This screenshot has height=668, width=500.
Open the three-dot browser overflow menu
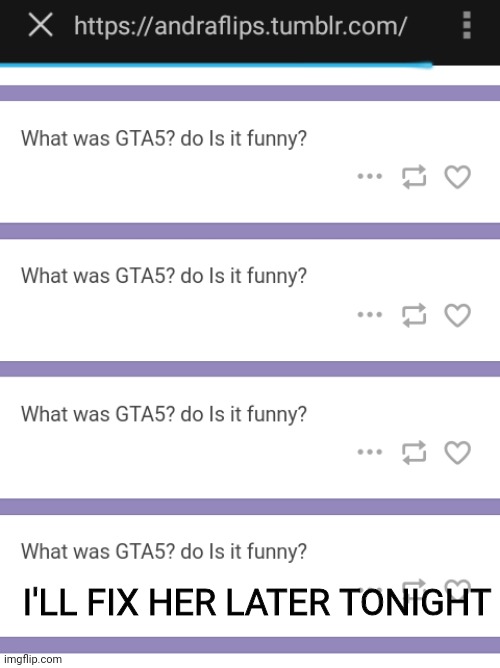point(467,25)
